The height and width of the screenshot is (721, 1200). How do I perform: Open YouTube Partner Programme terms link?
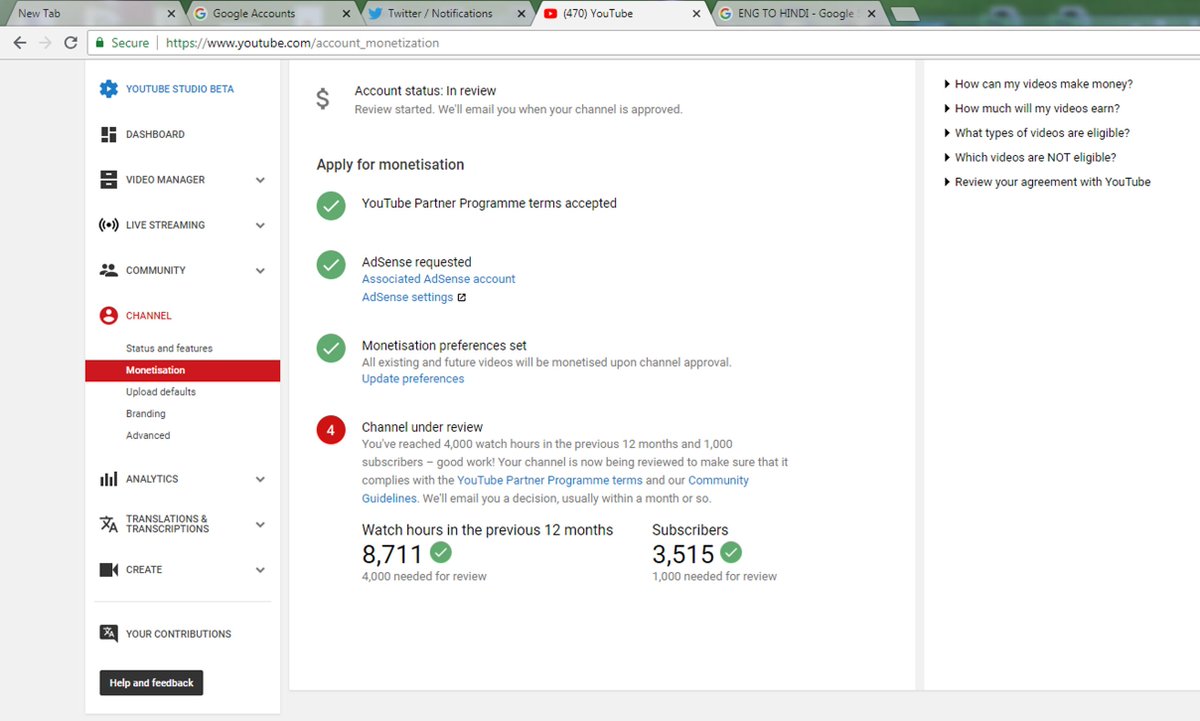pos(550,481)
